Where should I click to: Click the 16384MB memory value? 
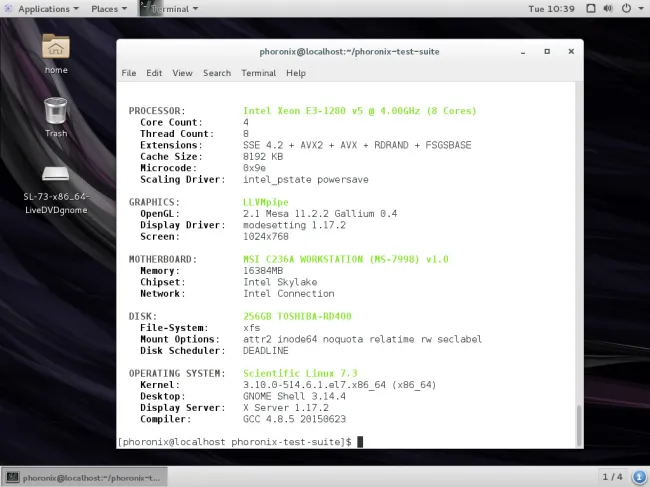[x=263, y=271]
